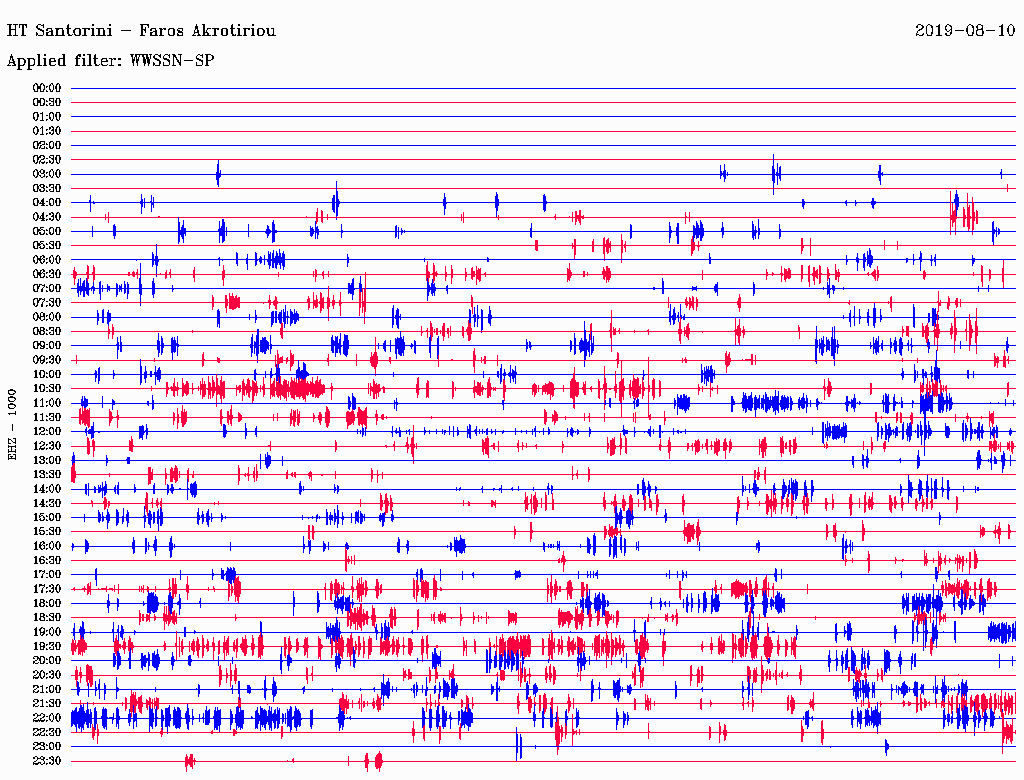Screen dimensions: 1024x780
Task: Select the 10:00 time label
Action: (47, 374)
